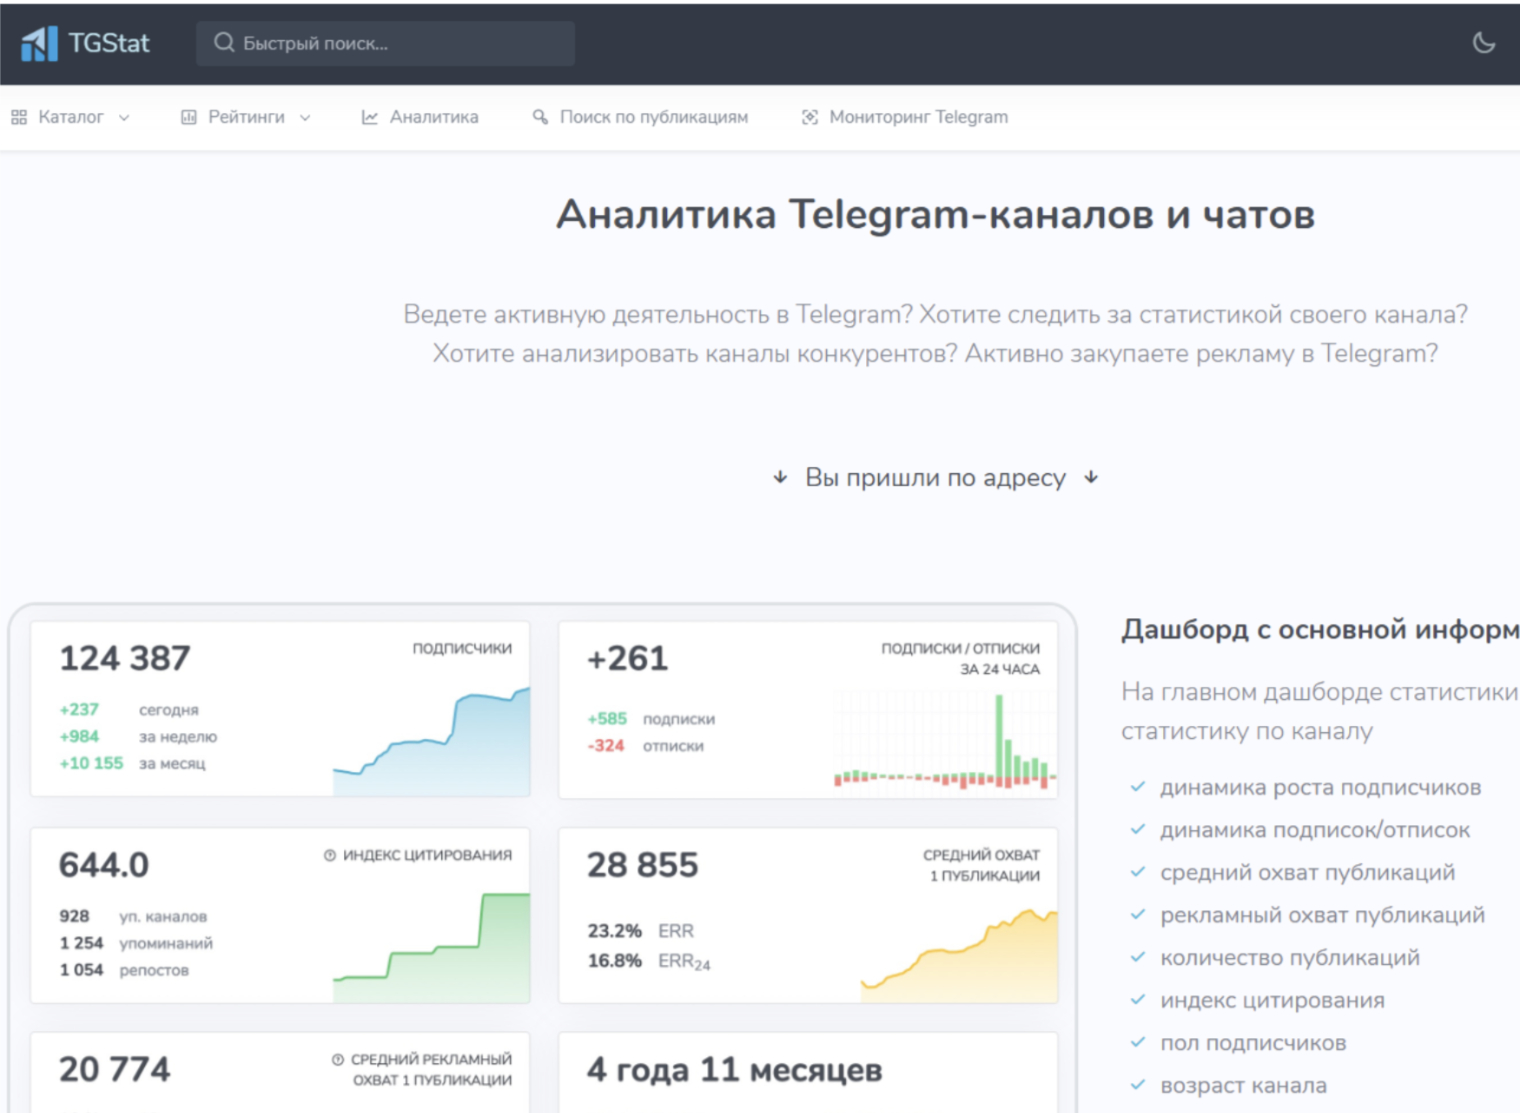Click the Поиск по публикациям search icon

(x=540, y=117)
